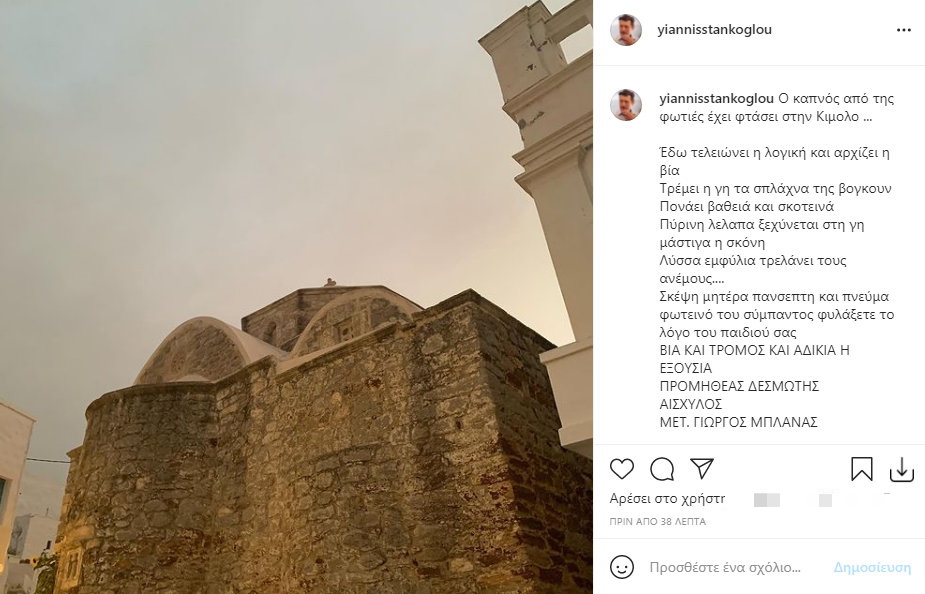Open the three-dot more options menu
This screenshot has width=925, height=594.
(904, 30)
